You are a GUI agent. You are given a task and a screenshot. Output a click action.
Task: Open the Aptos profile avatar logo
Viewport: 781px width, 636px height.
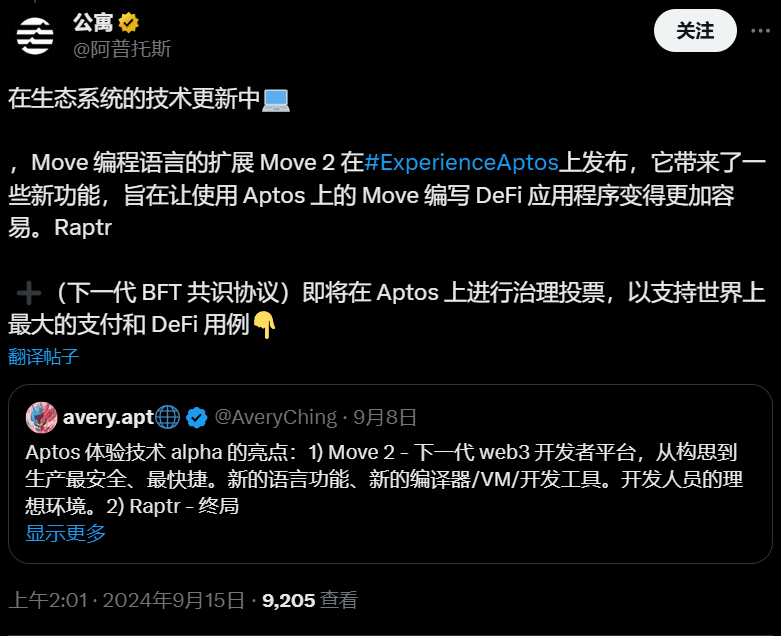coord(35,35)
